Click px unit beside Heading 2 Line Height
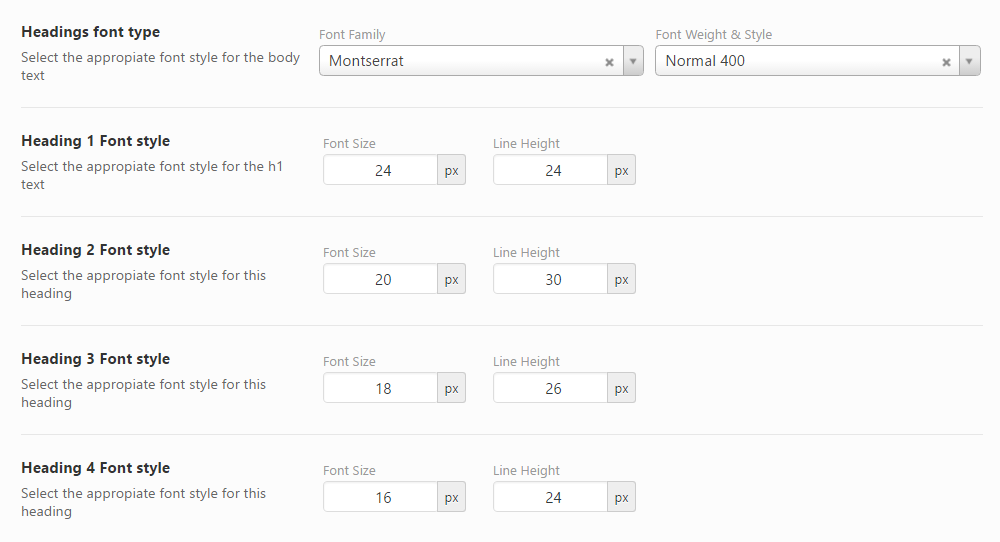Viewport: 1000px width, 542px height. [622, 279]
